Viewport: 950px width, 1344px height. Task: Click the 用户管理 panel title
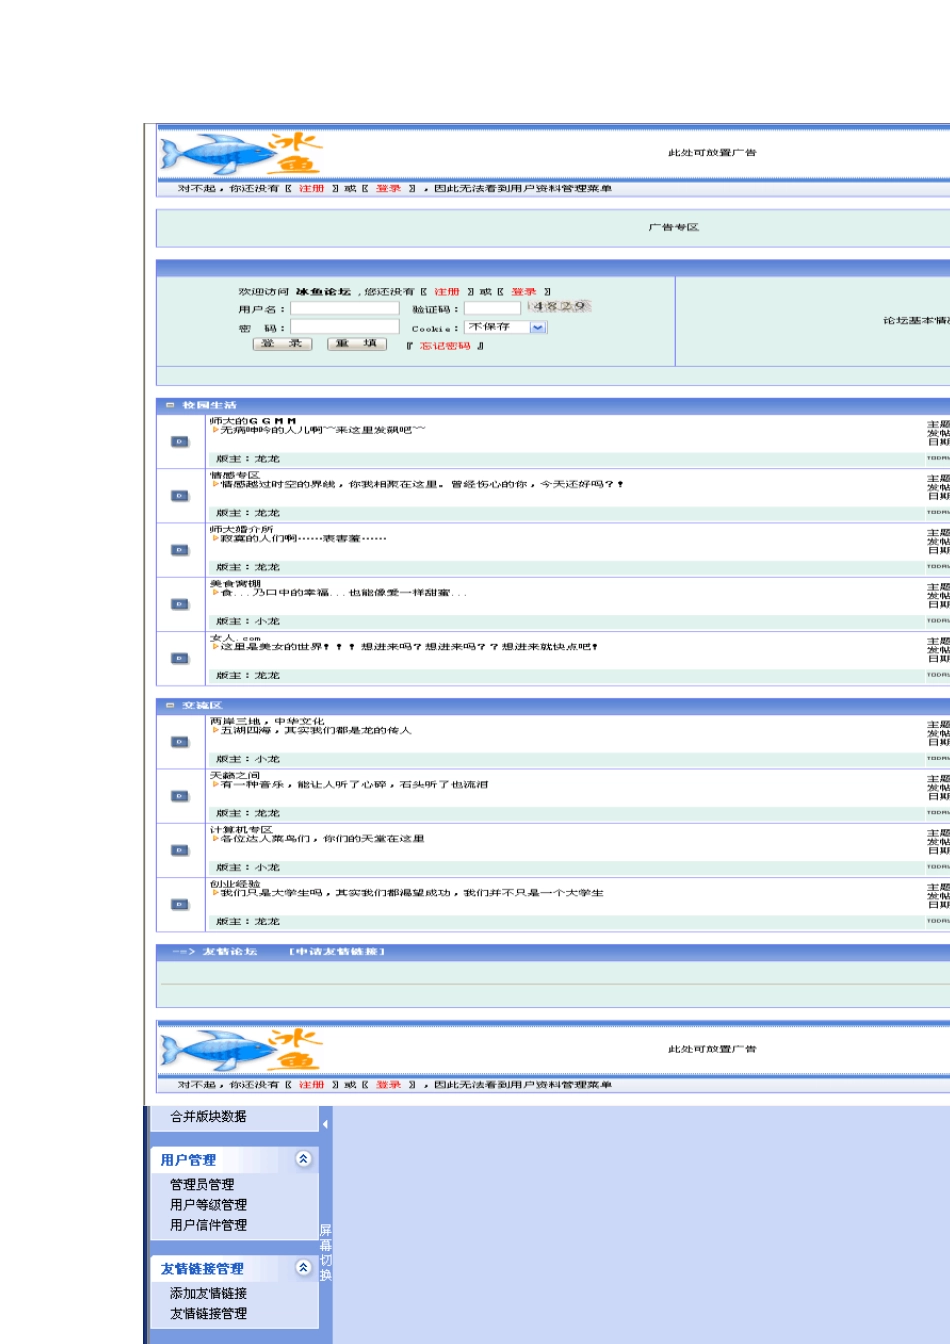(189, 1160)
